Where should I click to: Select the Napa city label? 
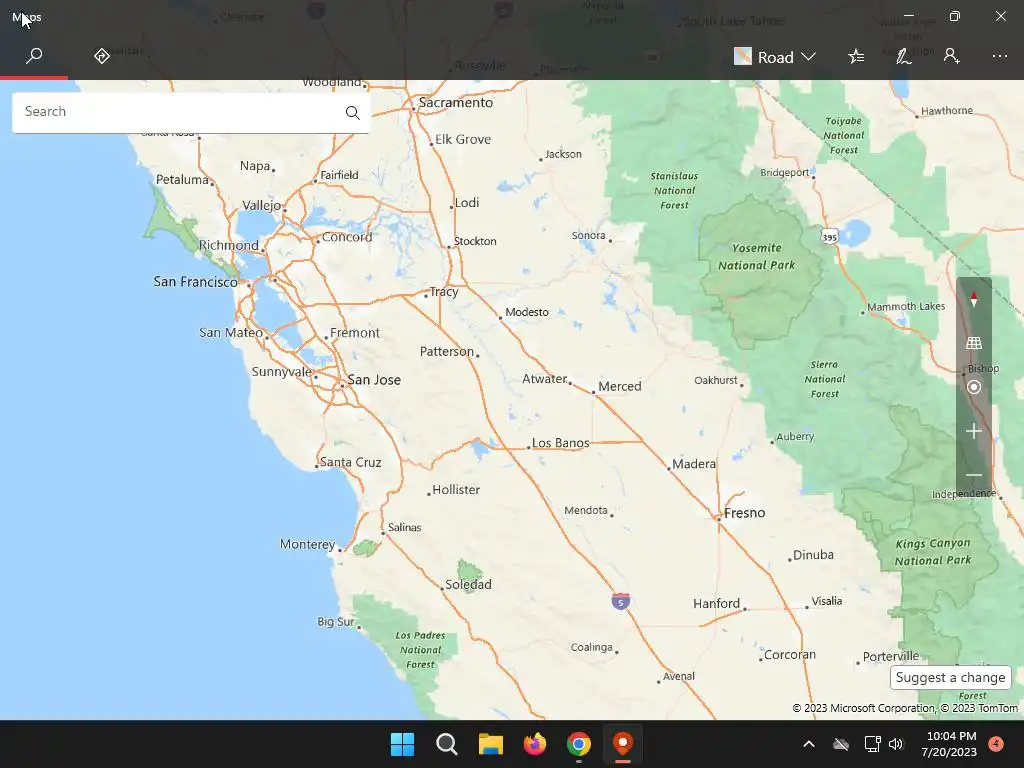[x=255, y=166]
